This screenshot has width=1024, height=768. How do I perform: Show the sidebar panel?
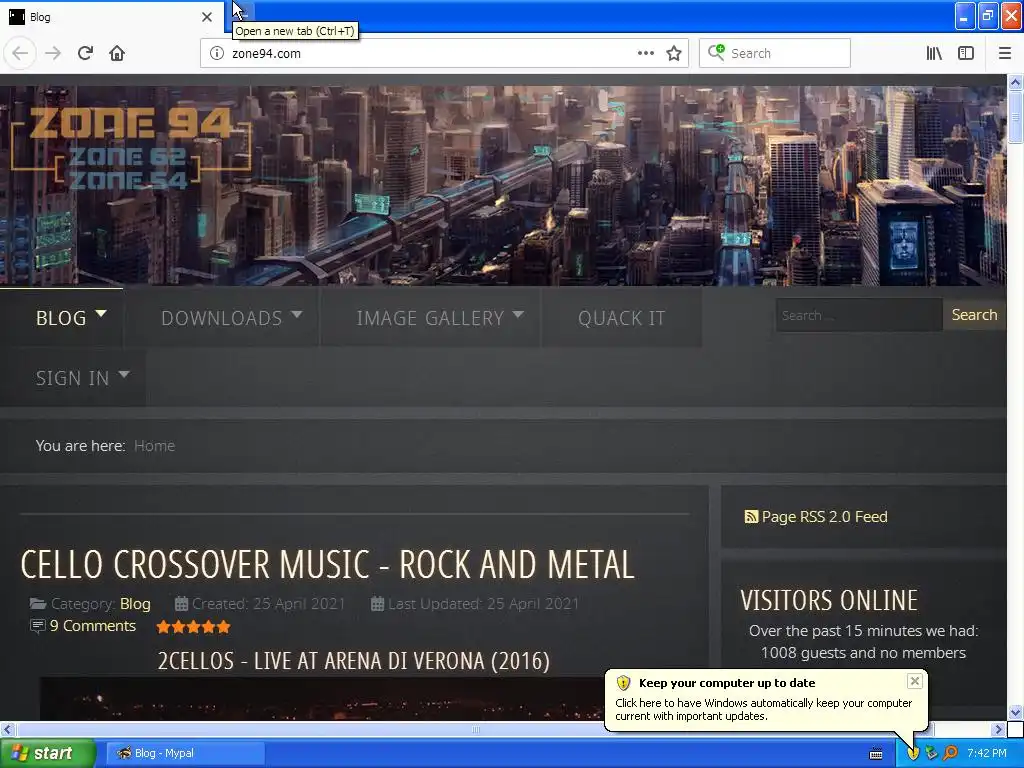(966, 54)
